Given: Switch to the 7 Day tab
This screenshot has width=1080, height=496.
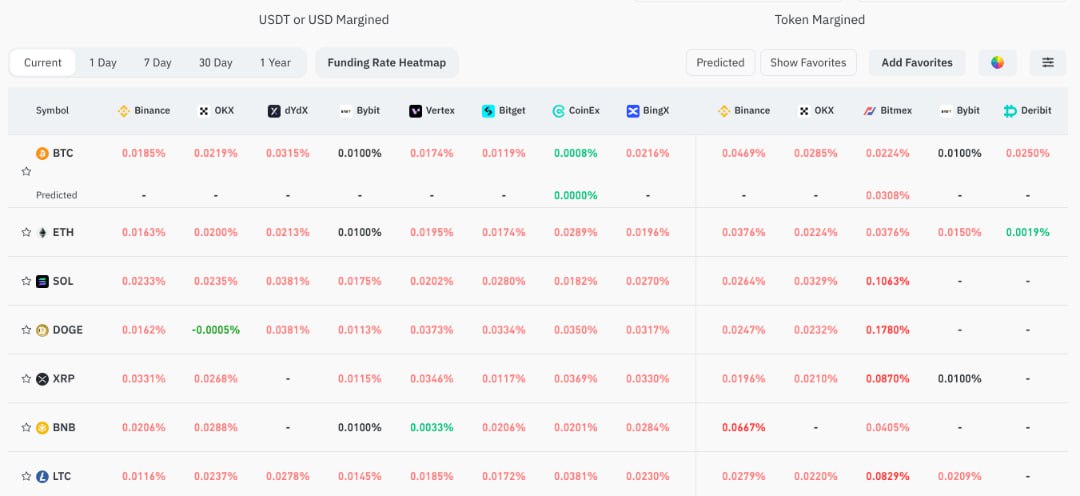Looking at the screenshot, I should point(158,63).
